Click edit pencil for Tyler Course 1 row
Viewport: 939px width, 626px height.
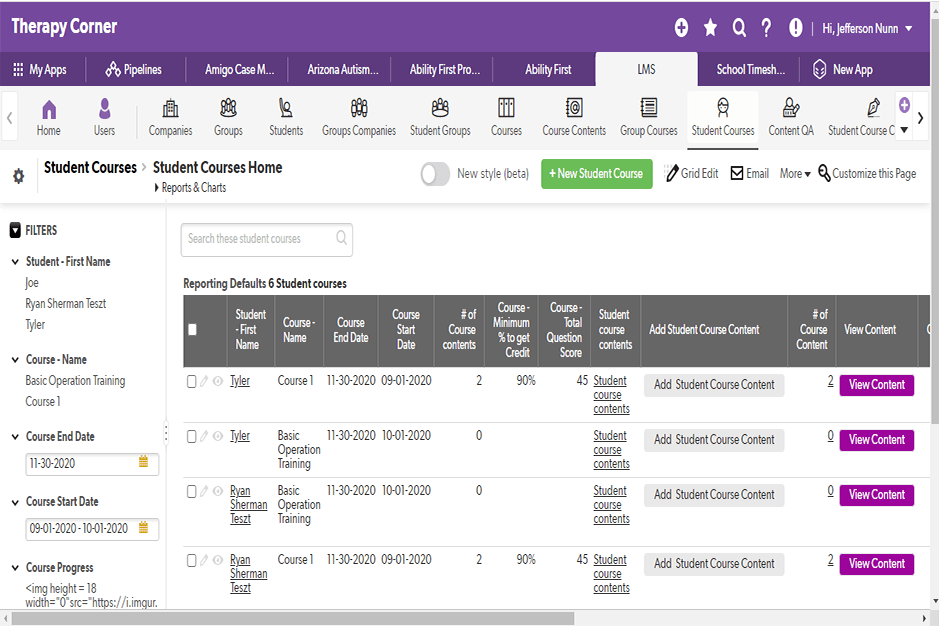tap(204, 381)
